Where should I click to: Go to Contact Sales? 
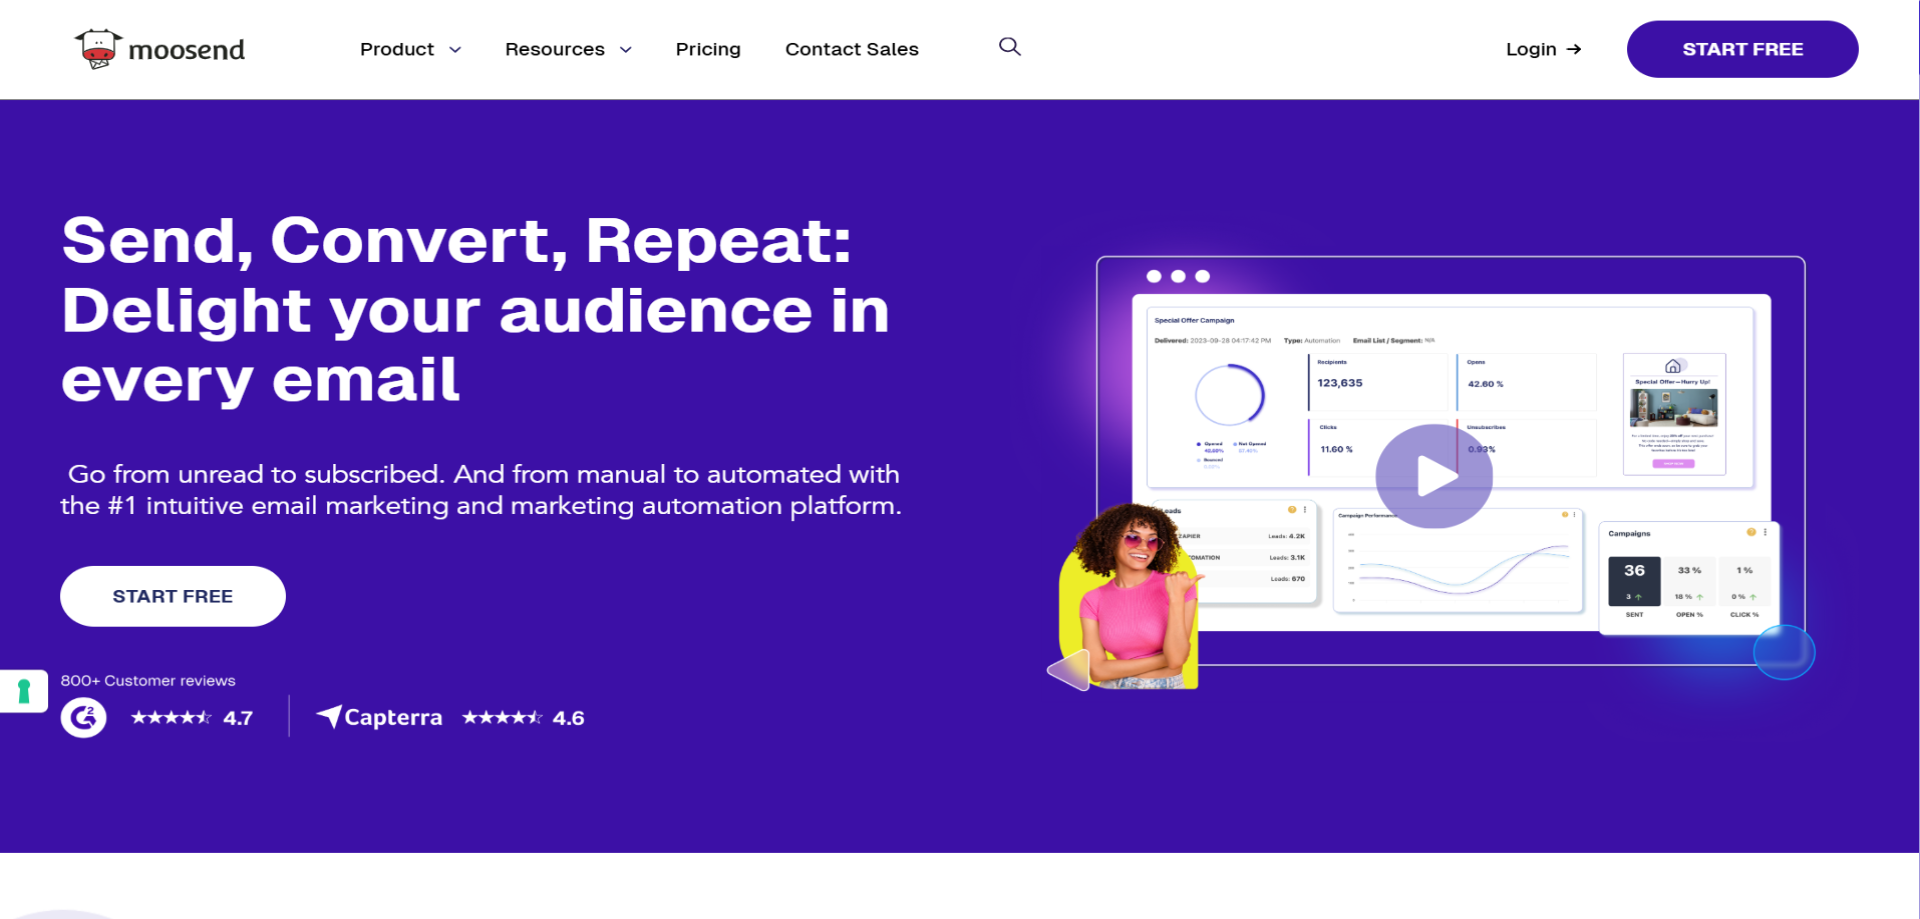852,49
